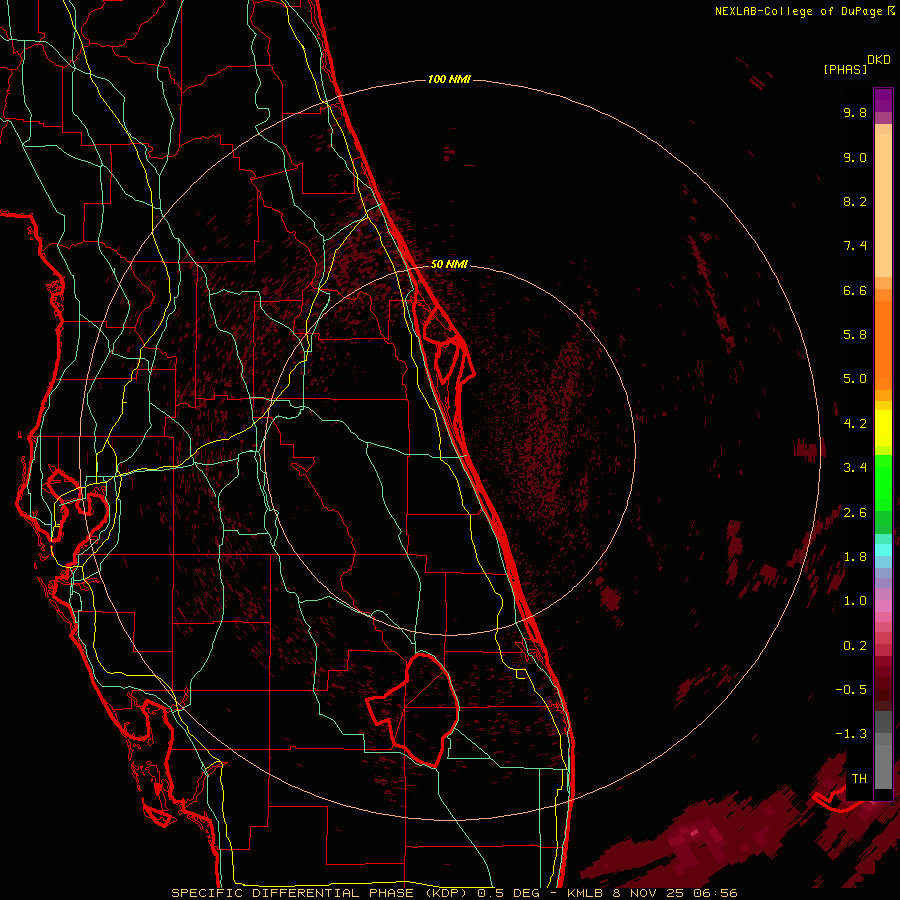Click the TH label at the scale bottom
Image resolution: width=900 pixels, height=900 pixels.
click(859, 779)
